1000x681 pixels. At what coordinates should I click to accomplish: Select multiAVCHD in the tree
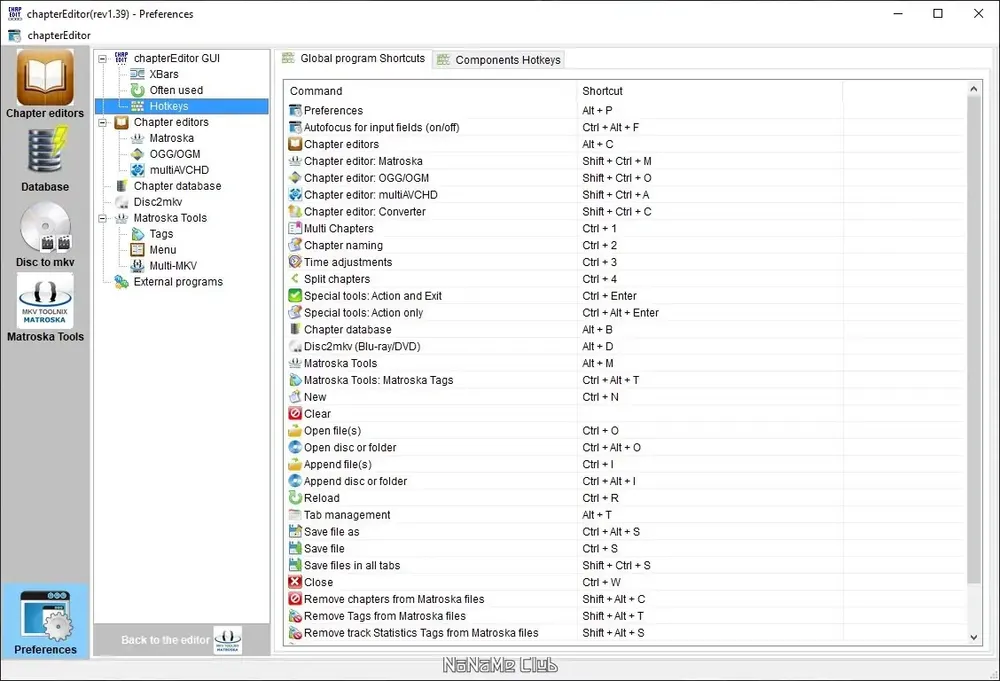[x=179, y=170]
